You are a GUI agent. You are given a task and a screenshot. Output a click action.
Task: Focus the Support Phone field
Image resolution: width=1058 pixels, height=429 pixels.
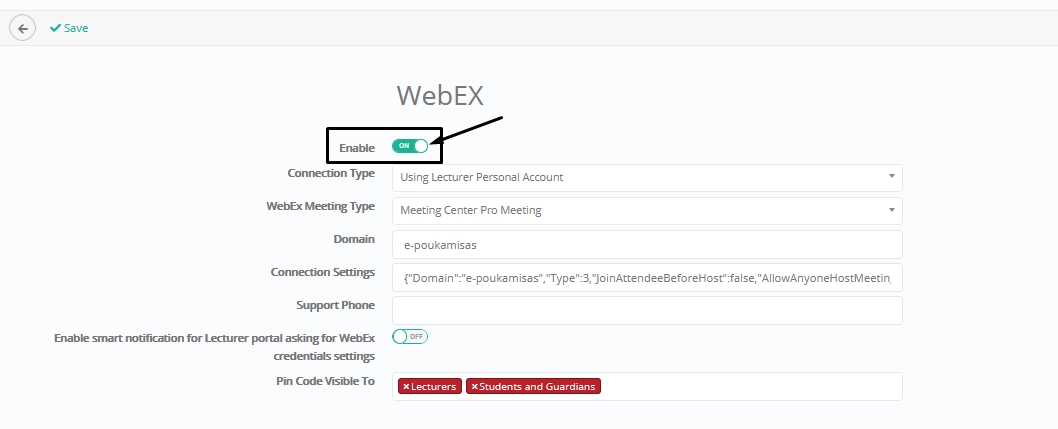(647, 310)
